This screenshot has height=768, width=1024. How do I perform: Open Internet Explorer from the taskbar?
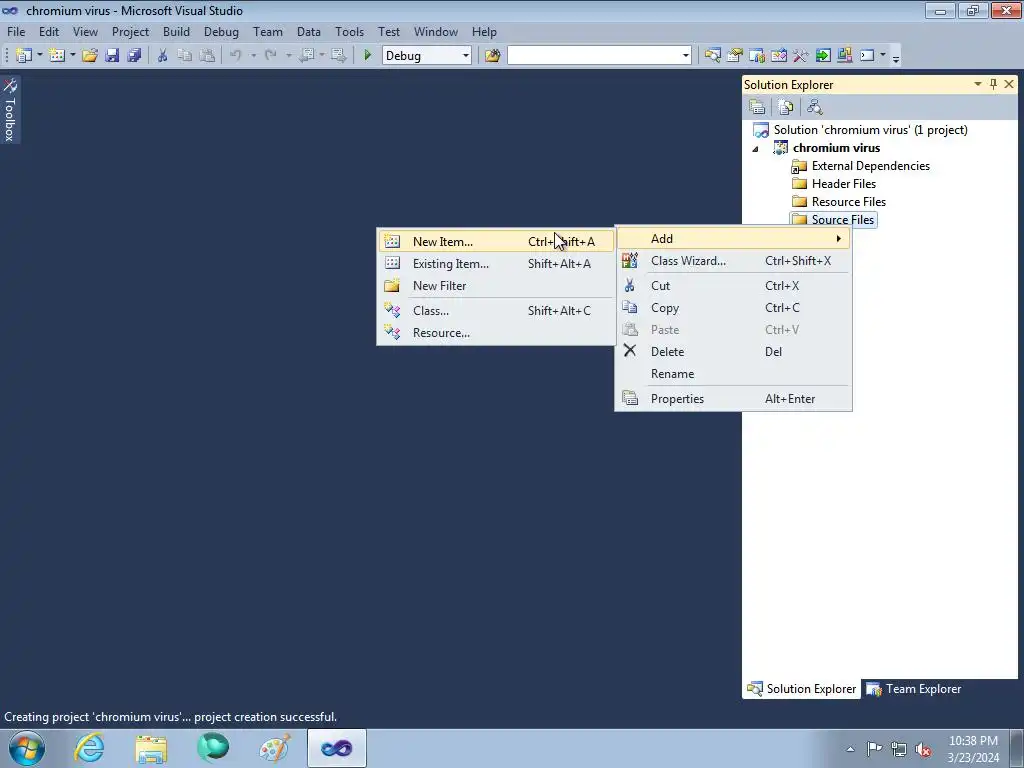pyautogui.click(x=89, y=748)
